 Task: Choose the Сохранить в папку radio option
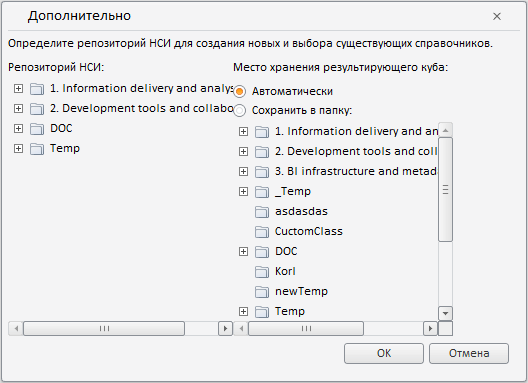(239, 110)
